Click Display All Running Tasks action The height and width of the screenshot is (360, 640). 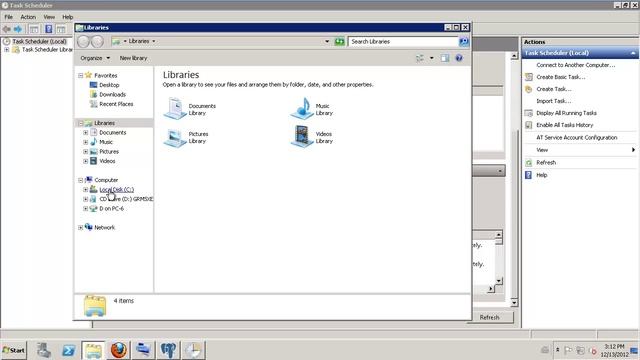(x=566, y=113)
